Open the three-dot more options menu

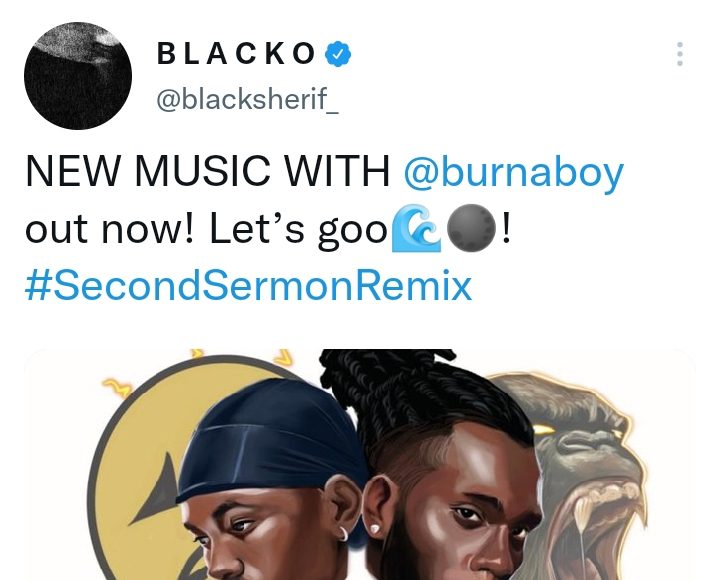[680, 54]
